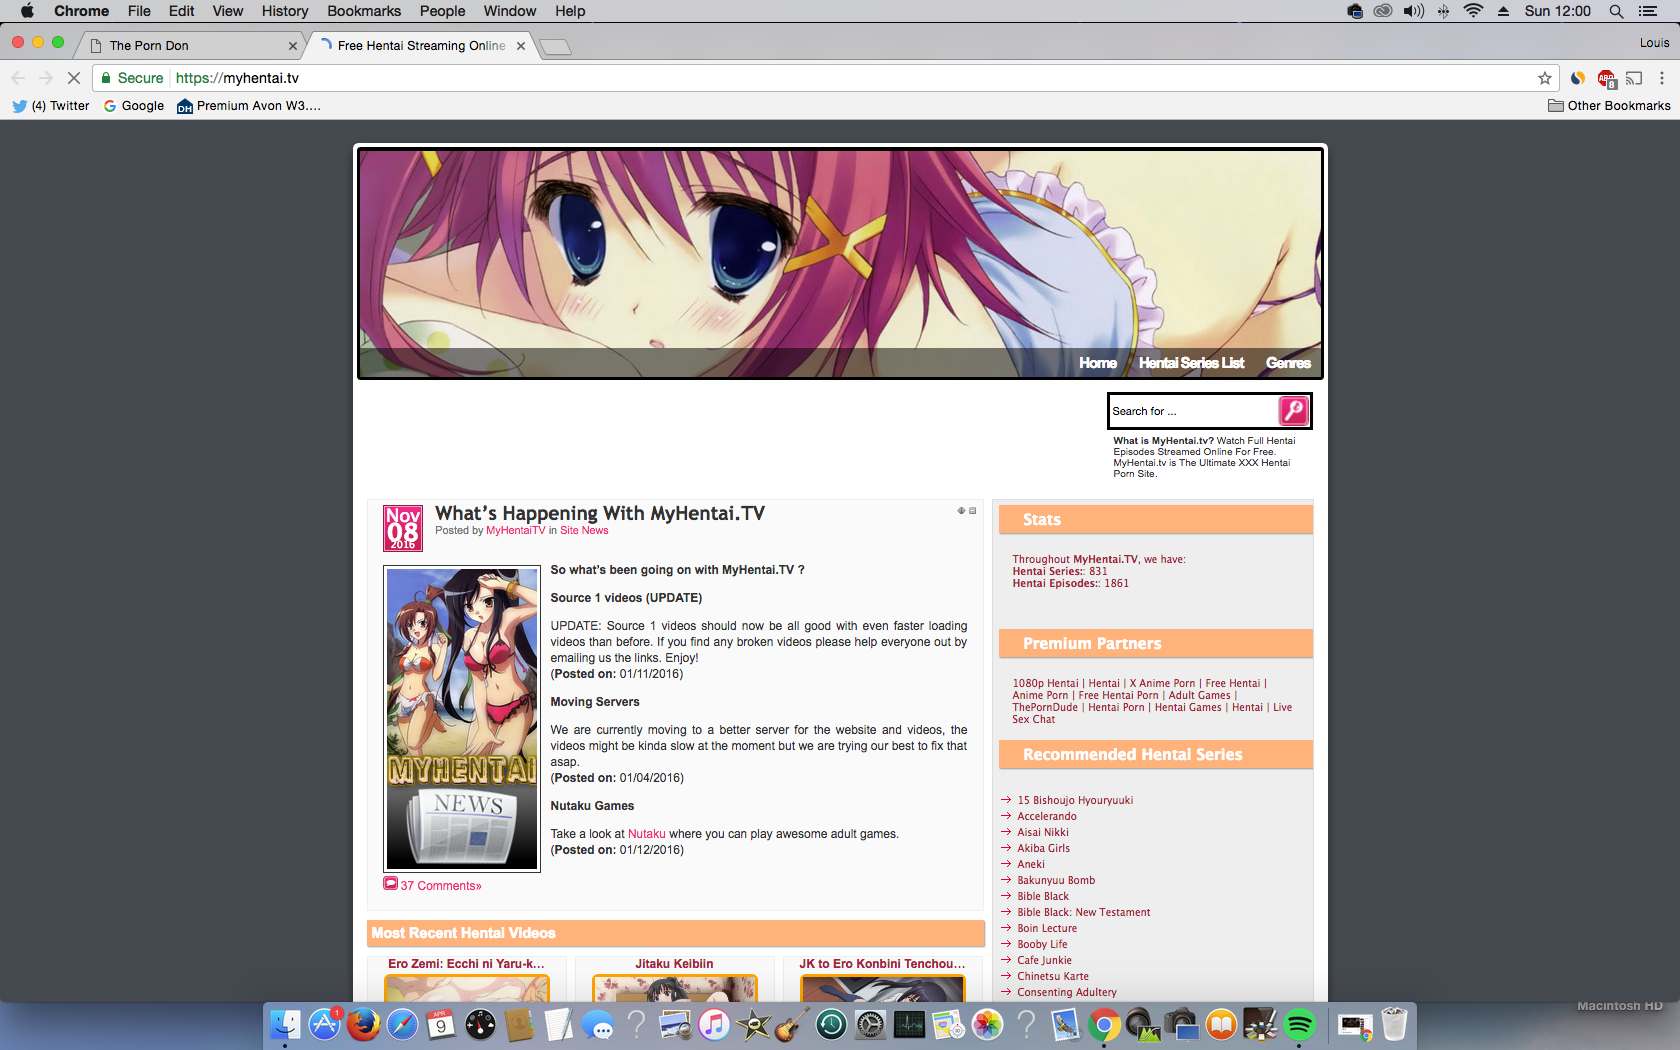This screenshot has width=1680, height=1050.
Task: Click the Sun 12:00 clock
Action: pyautogui.click(x=1557, y=11)
